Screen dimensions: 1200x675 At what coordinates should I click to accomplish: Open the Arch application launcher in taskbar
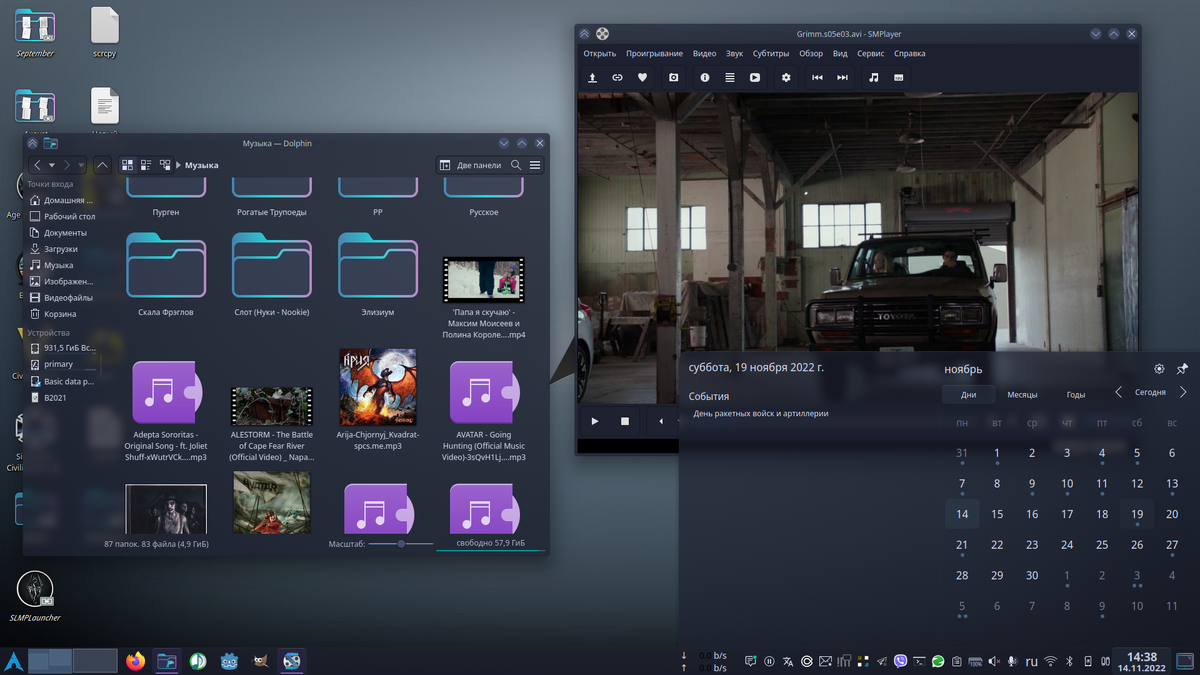click(x=13, y=661)
